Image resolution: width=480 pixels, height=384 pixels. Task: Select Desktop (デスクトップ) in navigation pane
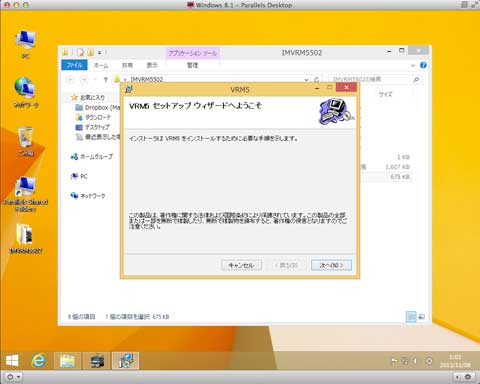pos(93,127)
